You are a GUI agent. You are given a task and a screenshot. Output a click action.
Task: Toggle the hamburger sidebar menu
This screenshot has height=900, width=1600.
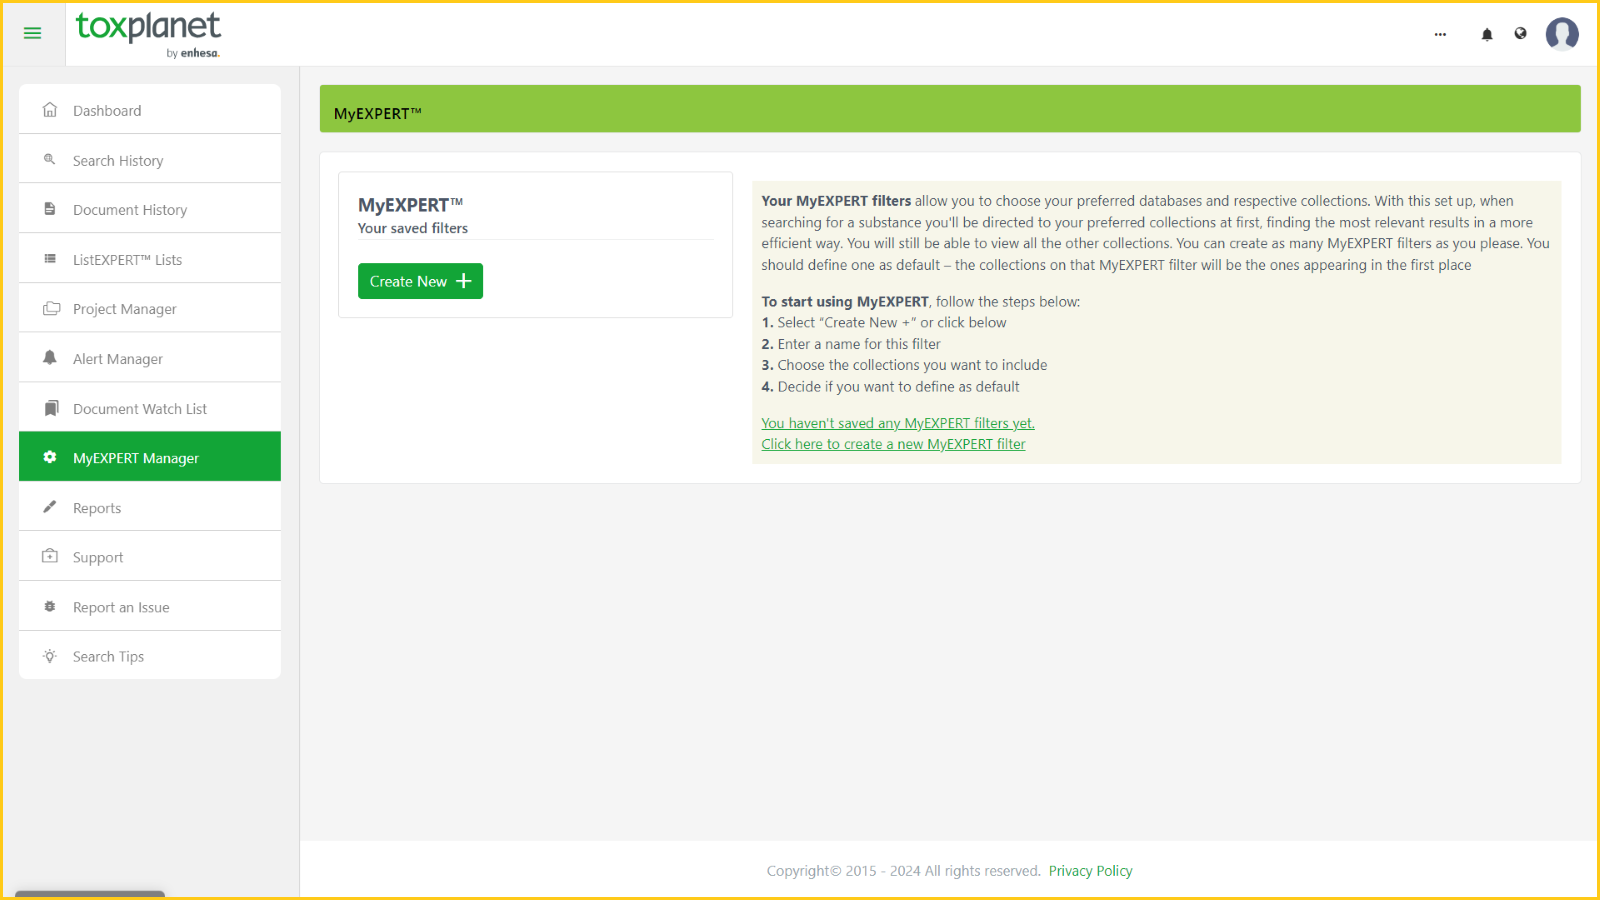click(32, 33)
